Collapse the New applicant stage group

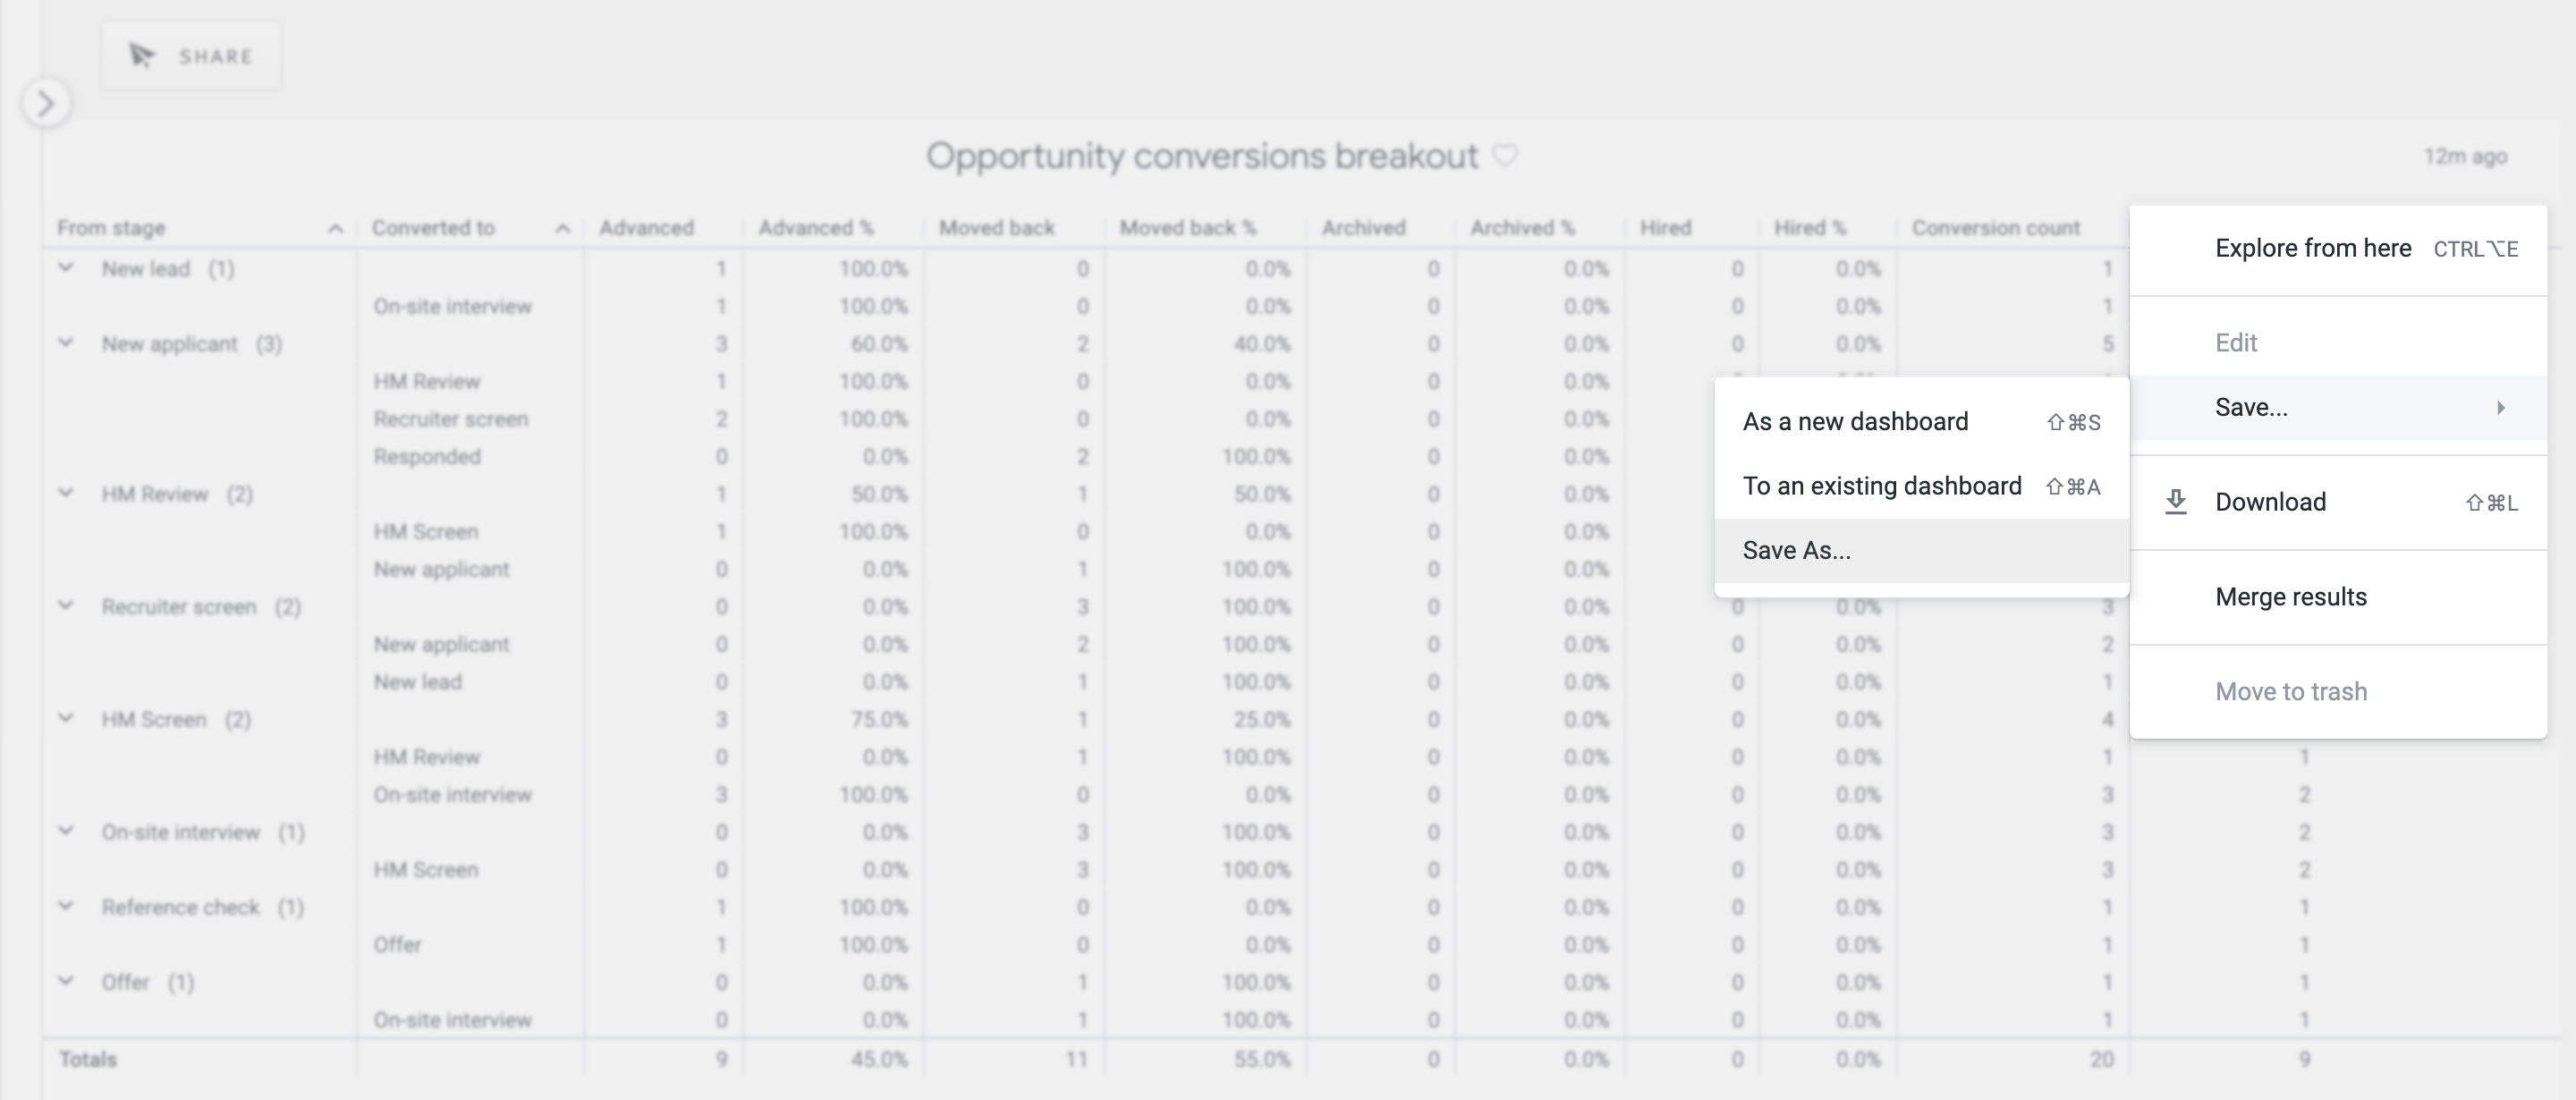pos(67,343)
